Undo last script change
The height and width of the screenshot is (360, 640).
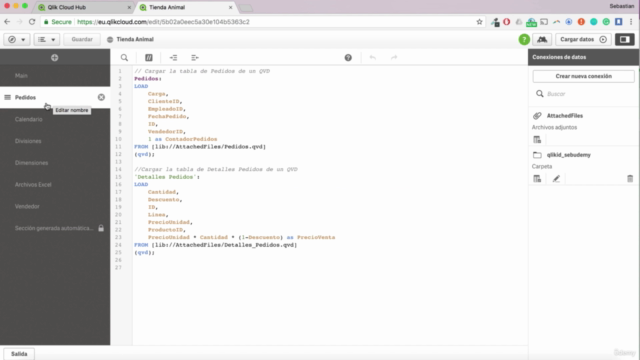373,58
